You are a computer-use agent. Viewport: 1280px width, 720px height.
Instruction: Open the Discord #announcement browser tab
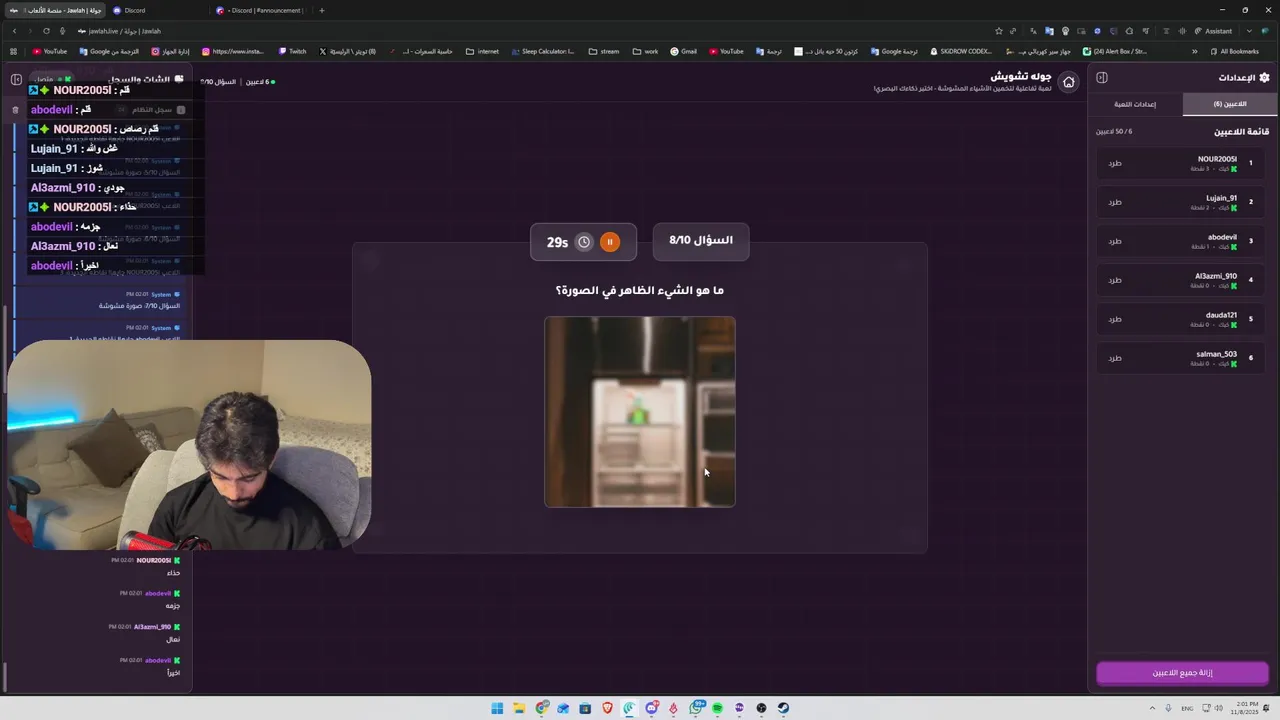click(260, 10)
